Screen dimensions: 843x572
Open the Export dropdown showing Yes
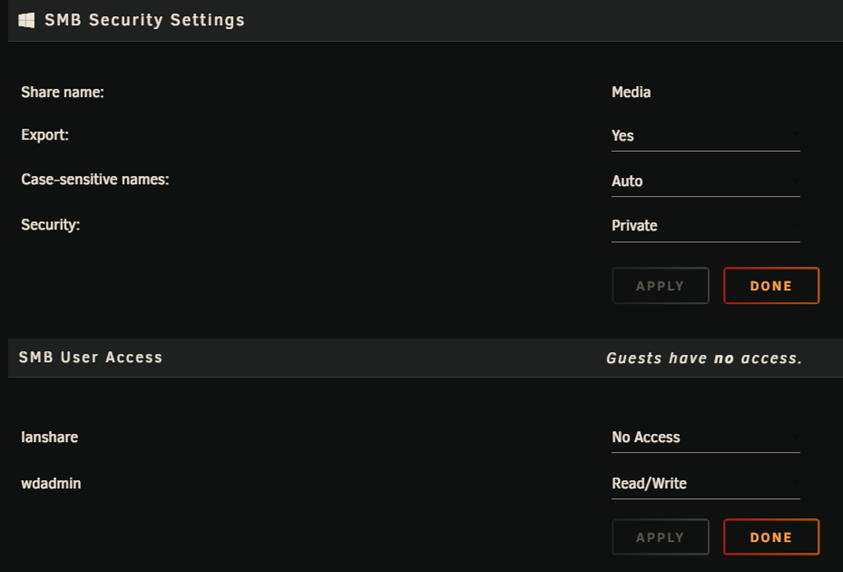(x=705, y=136)
